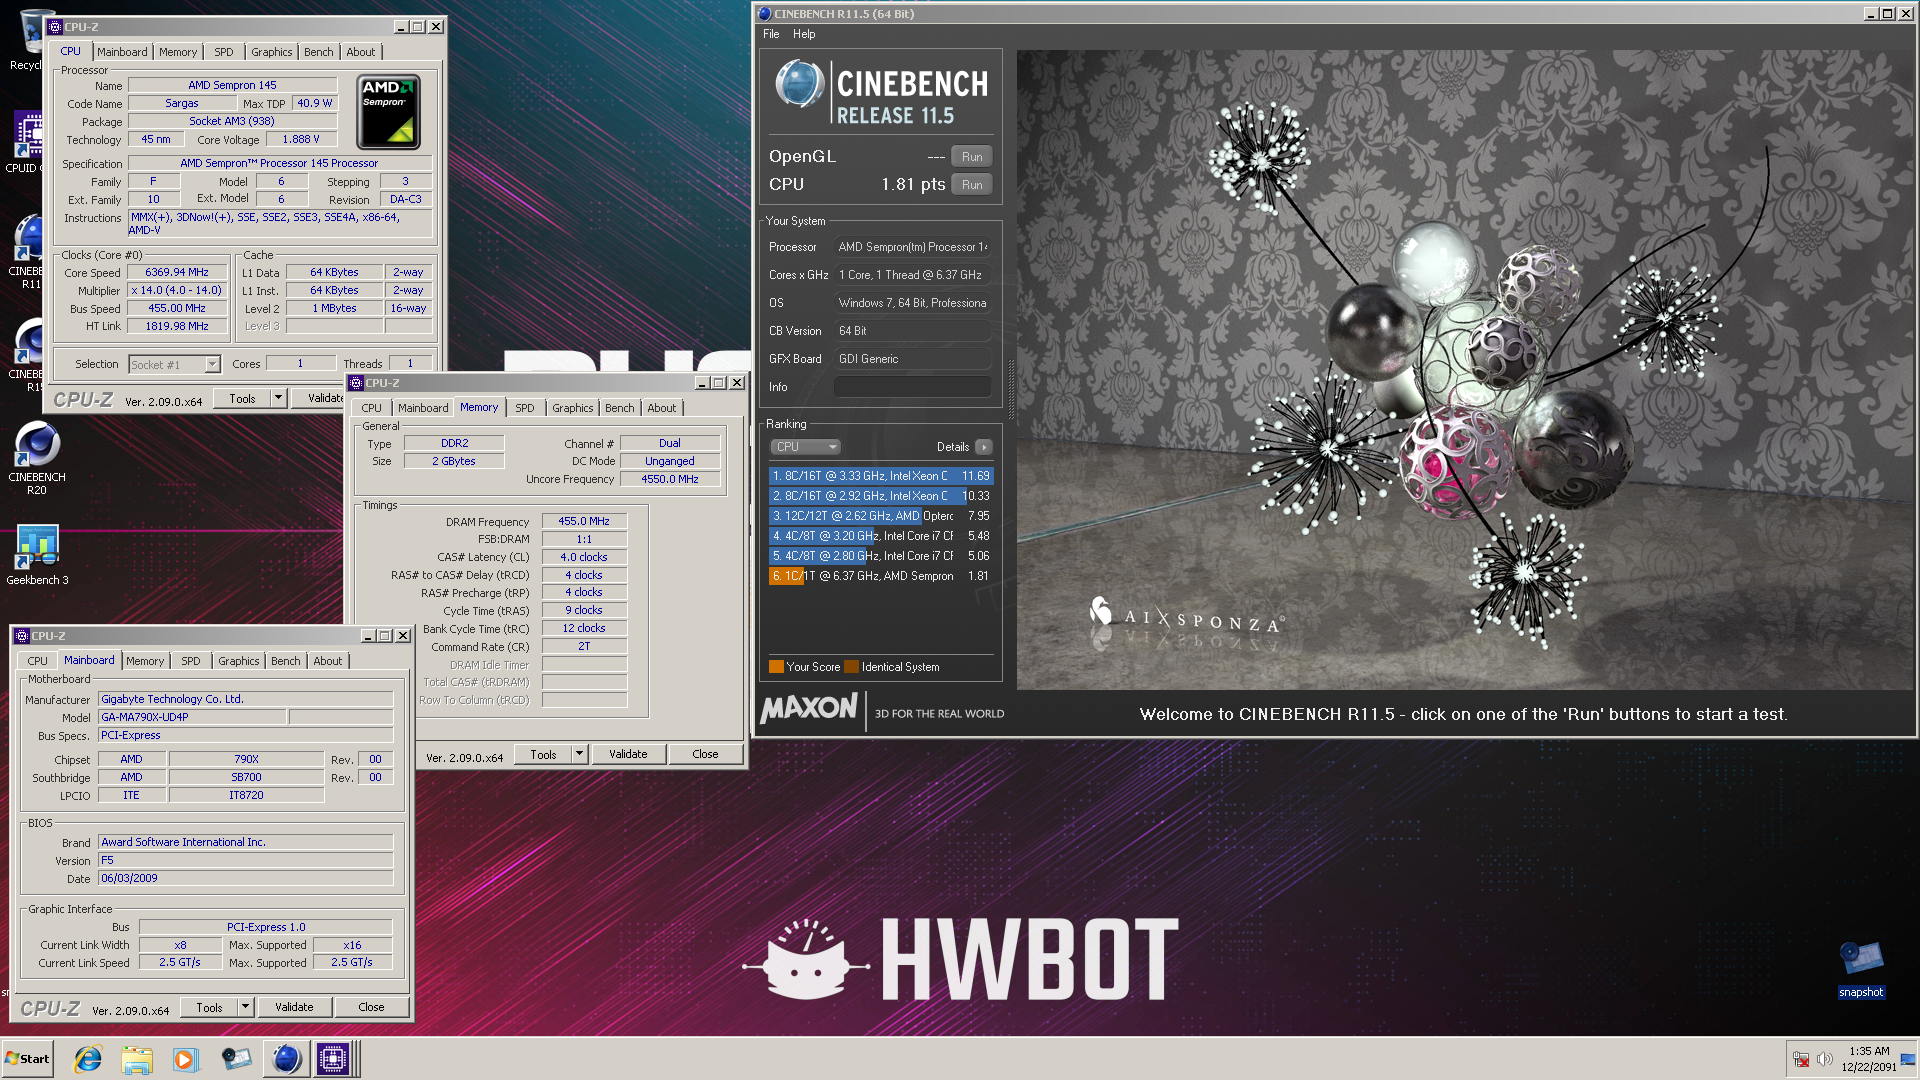1920x1080 pixels.
Task: Switch to Bench tab in CPU window
Action: coord(319,52)
